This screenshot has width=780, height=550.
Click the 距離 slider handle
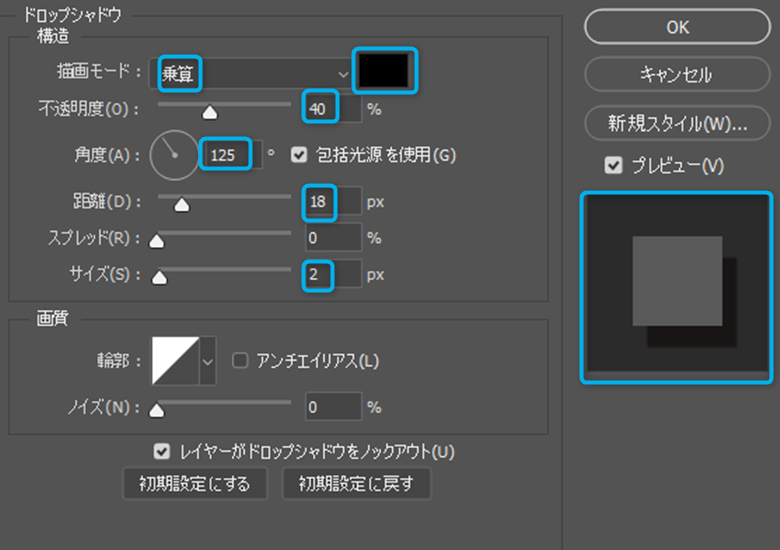[182, 205]
